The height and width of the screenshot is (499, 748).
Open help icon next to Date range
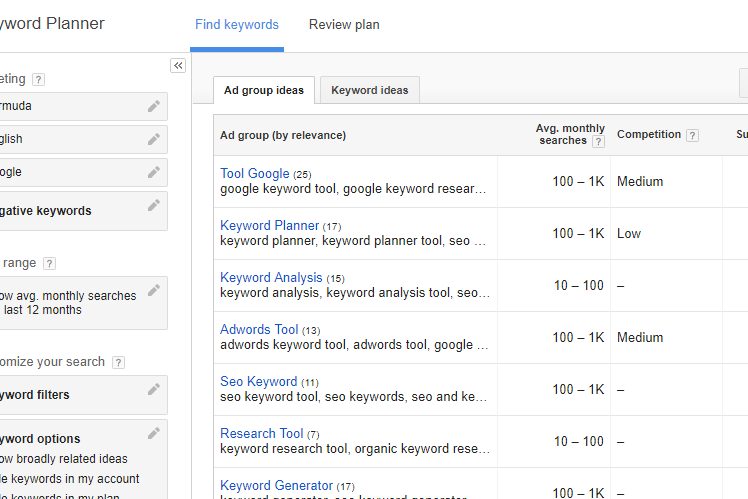click(x=49, y=263)
